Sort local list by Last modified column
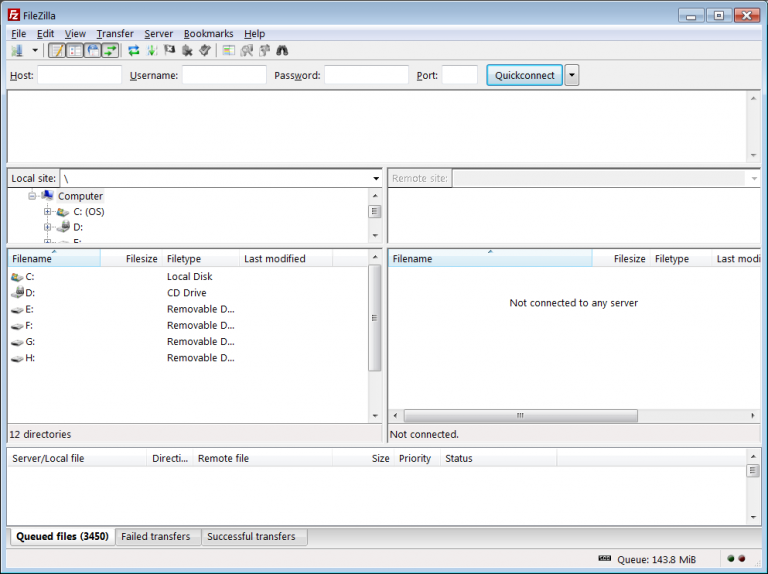 (x=286, y=258)
